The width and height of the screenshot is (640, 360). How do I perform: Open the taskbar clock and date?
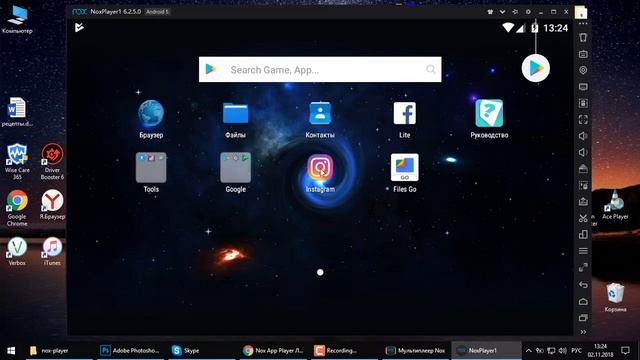click(601, 351)
